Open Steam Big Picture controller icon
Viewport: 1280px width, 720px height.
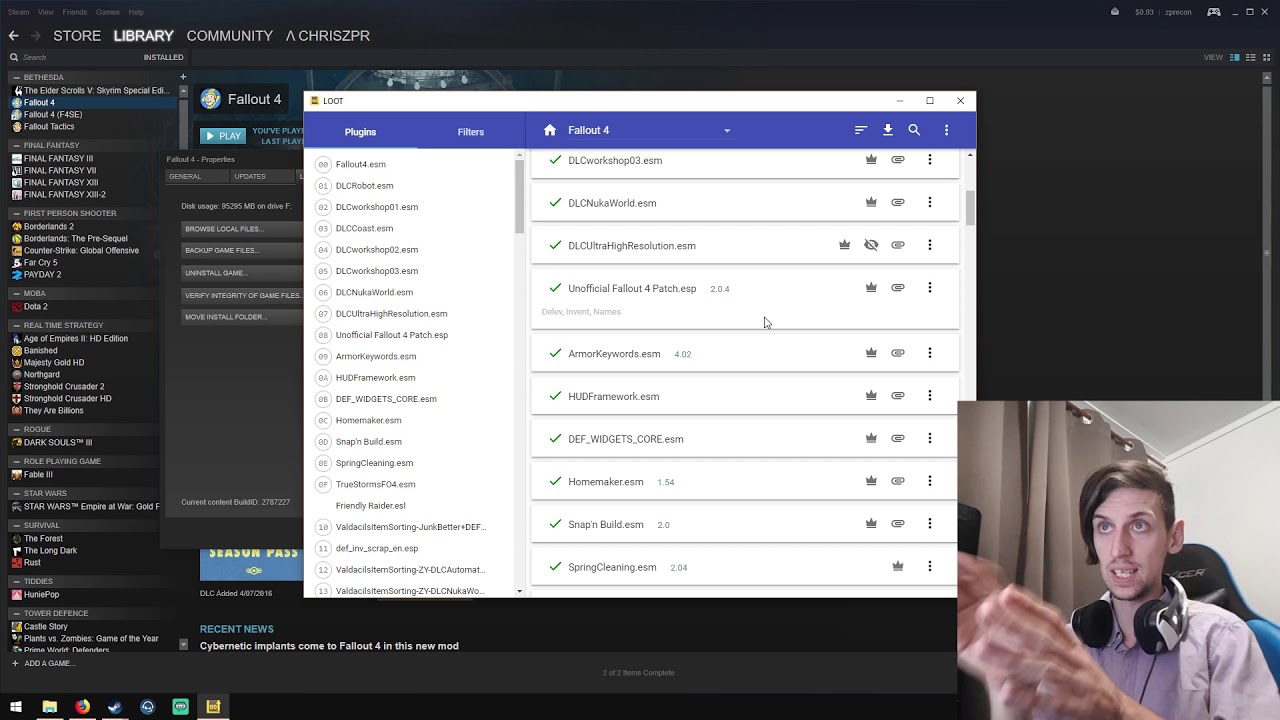click(x=1213, y=12)
